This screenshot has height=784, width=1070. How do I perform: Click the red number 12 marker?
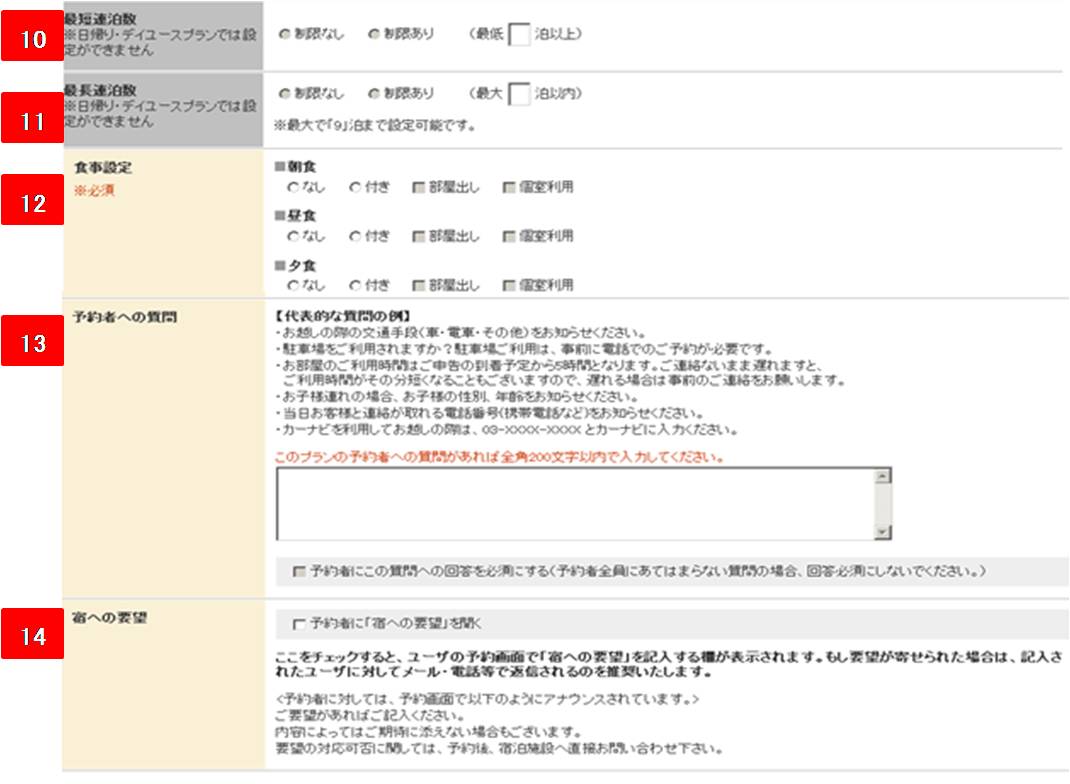click(x=34, y=204)
